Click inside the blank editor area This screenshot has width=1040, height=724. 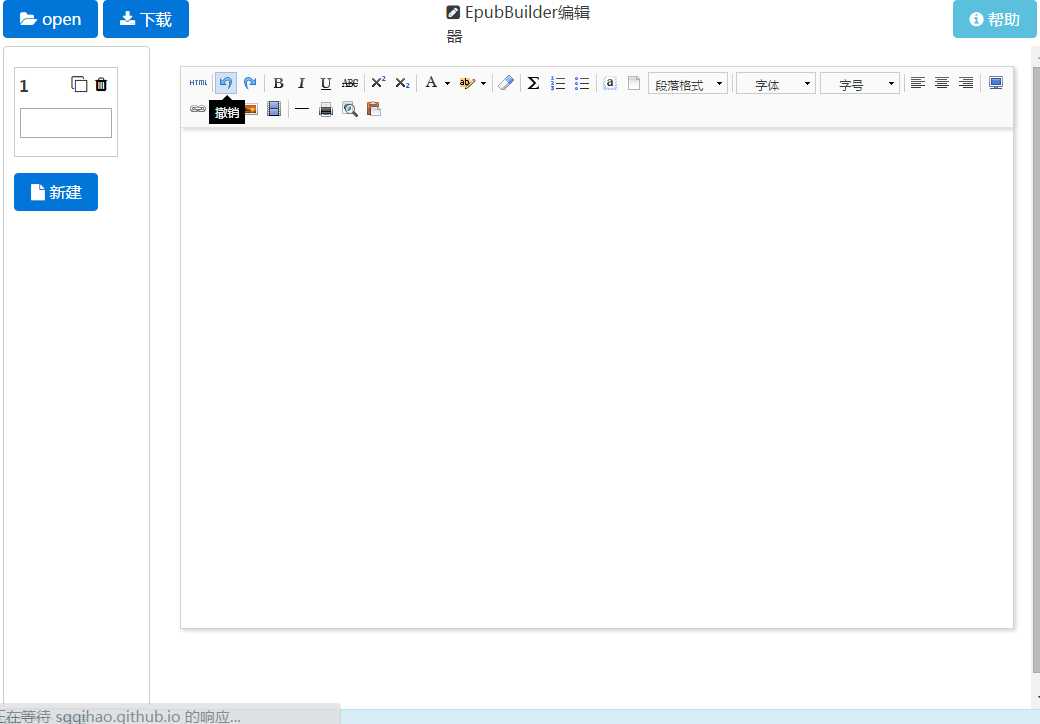(x=597, y=378)
